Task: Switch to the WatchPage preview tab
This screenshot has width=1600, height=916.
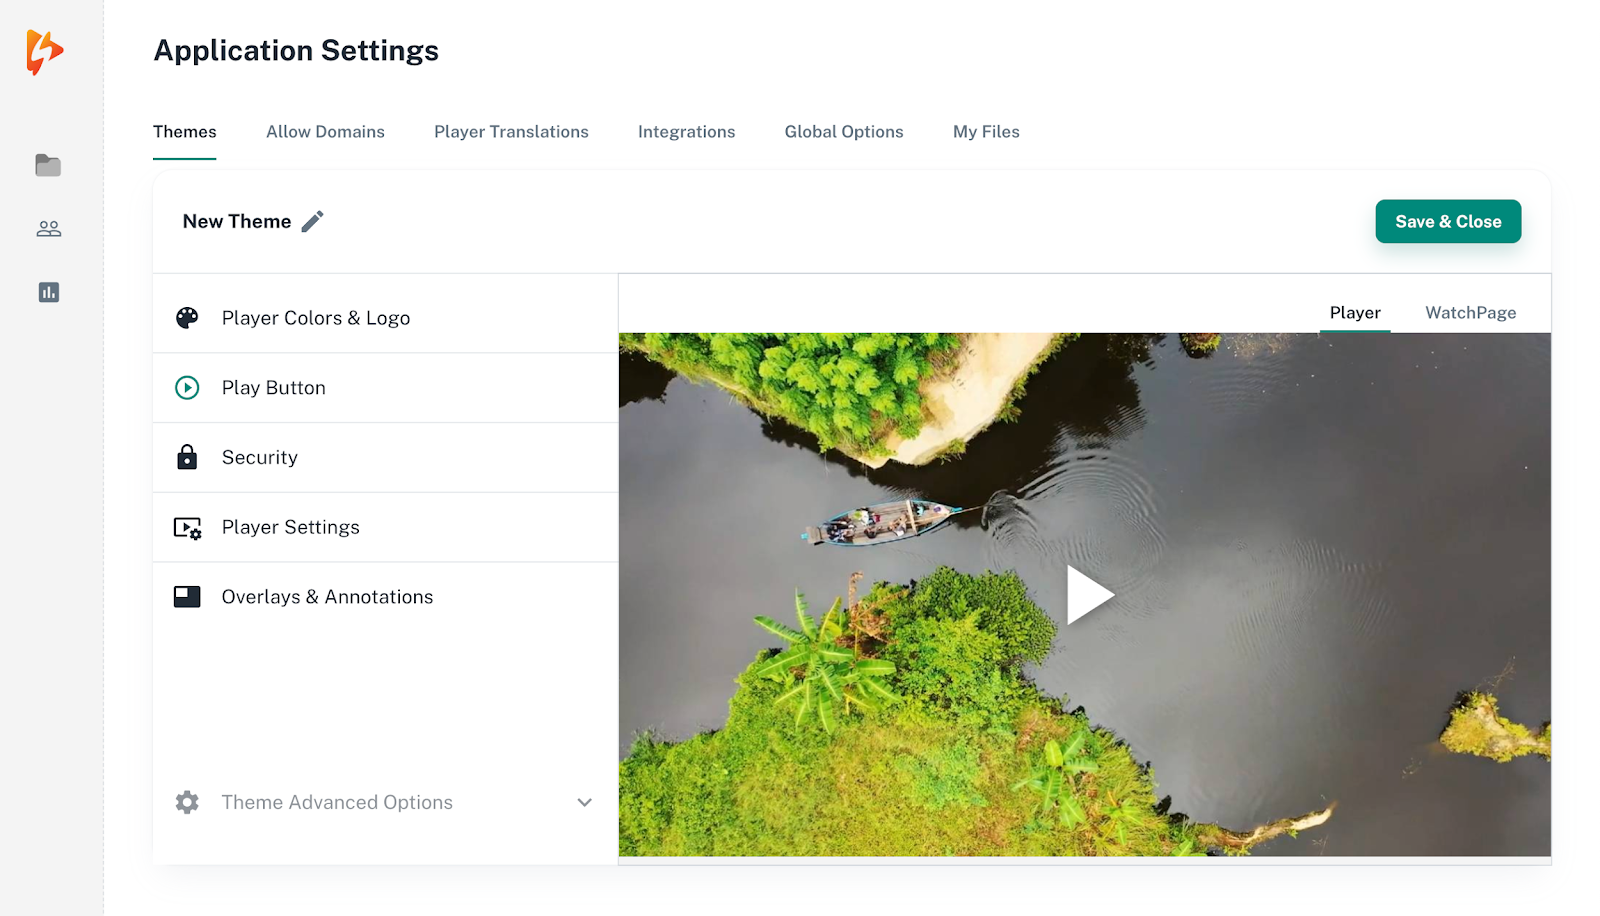Action: 1470,312
